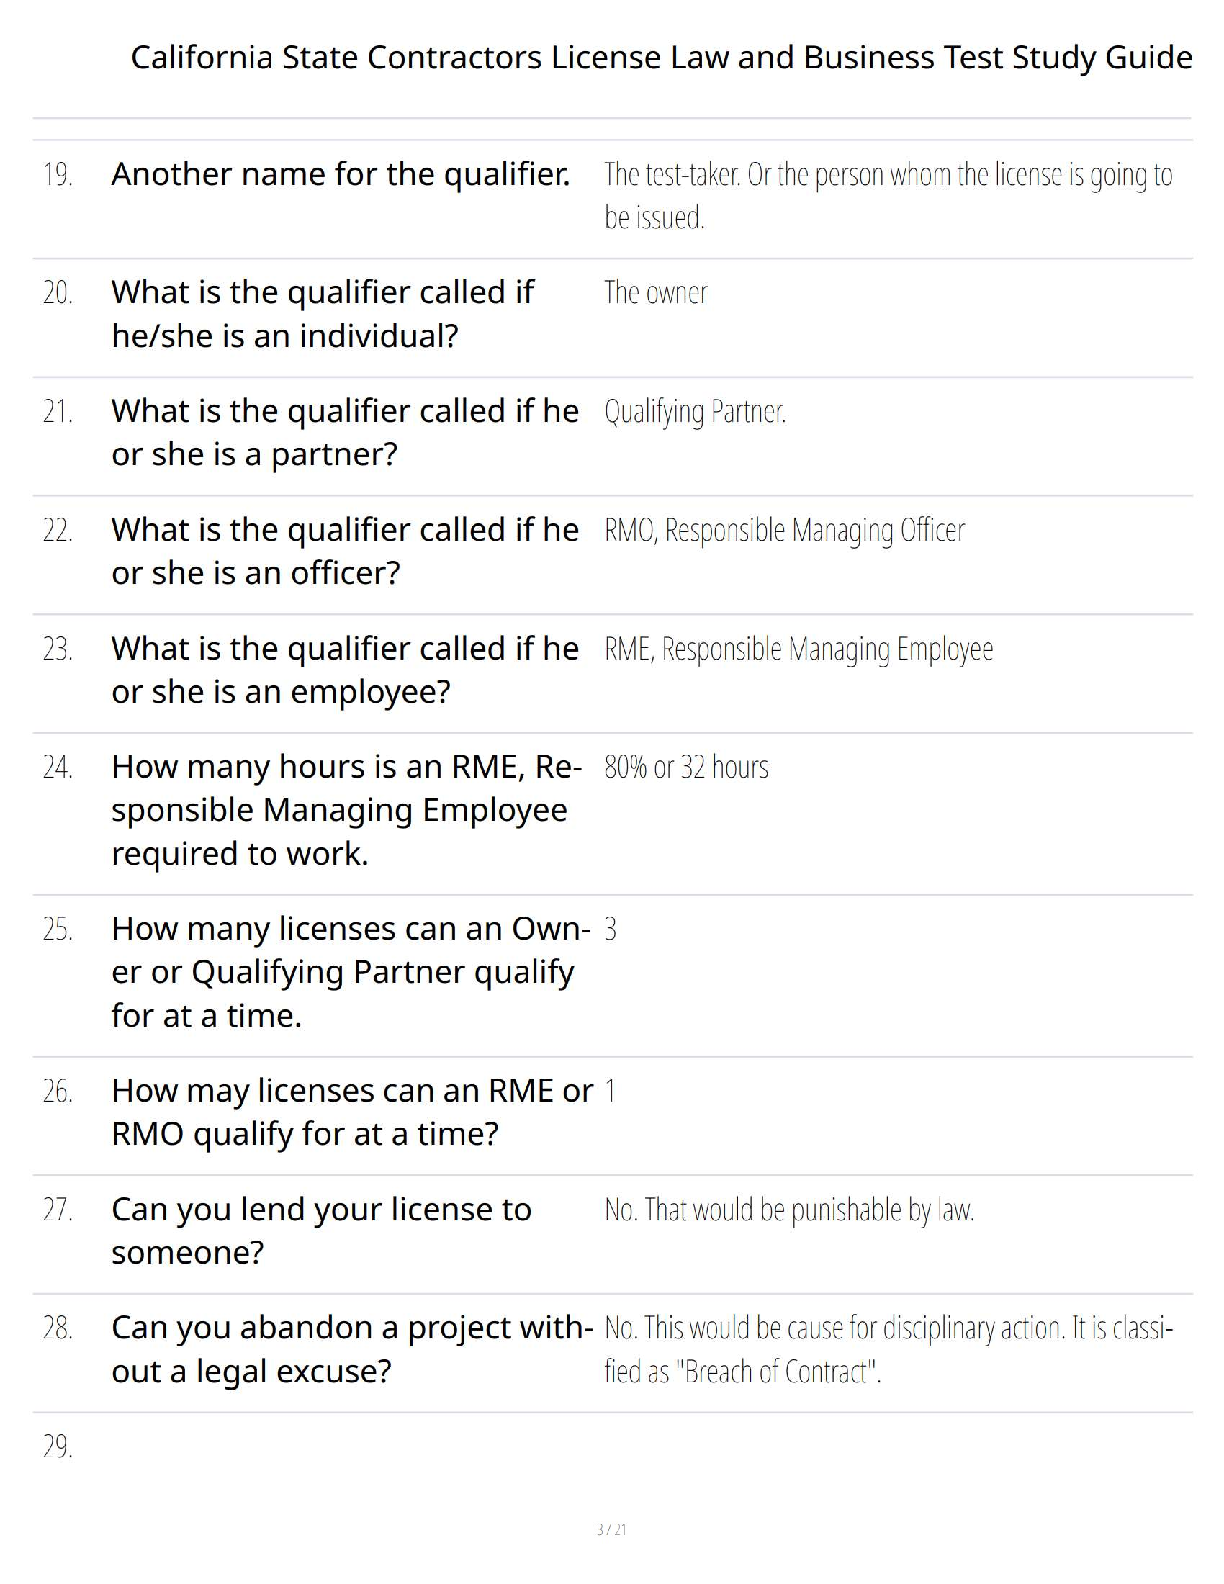Select question 28 about abandoning a project
This screenshot has width=1224, height=1584.
[x=352, y=1349]
